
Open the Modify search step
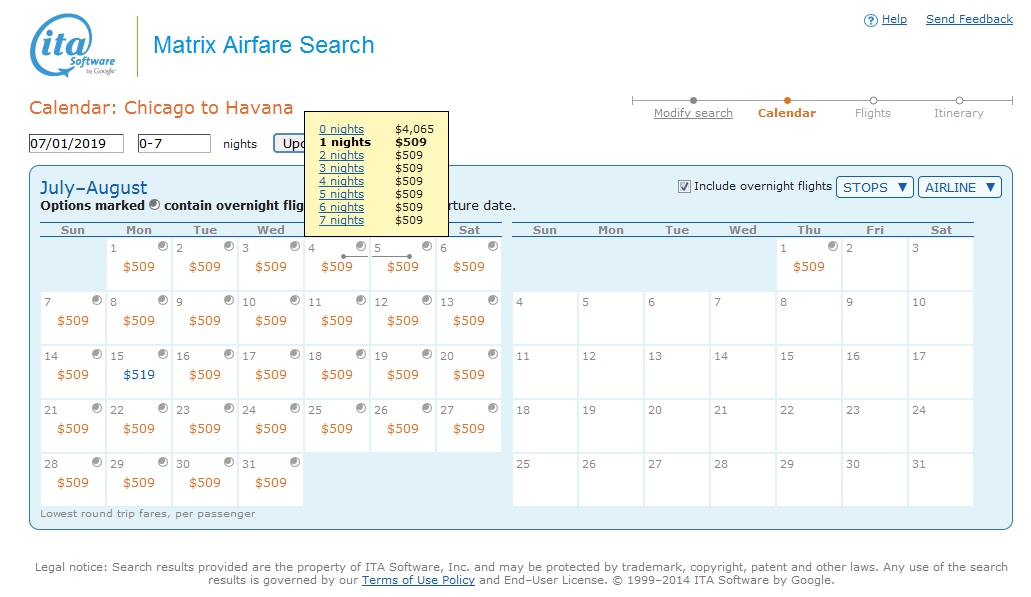point(693,113)
